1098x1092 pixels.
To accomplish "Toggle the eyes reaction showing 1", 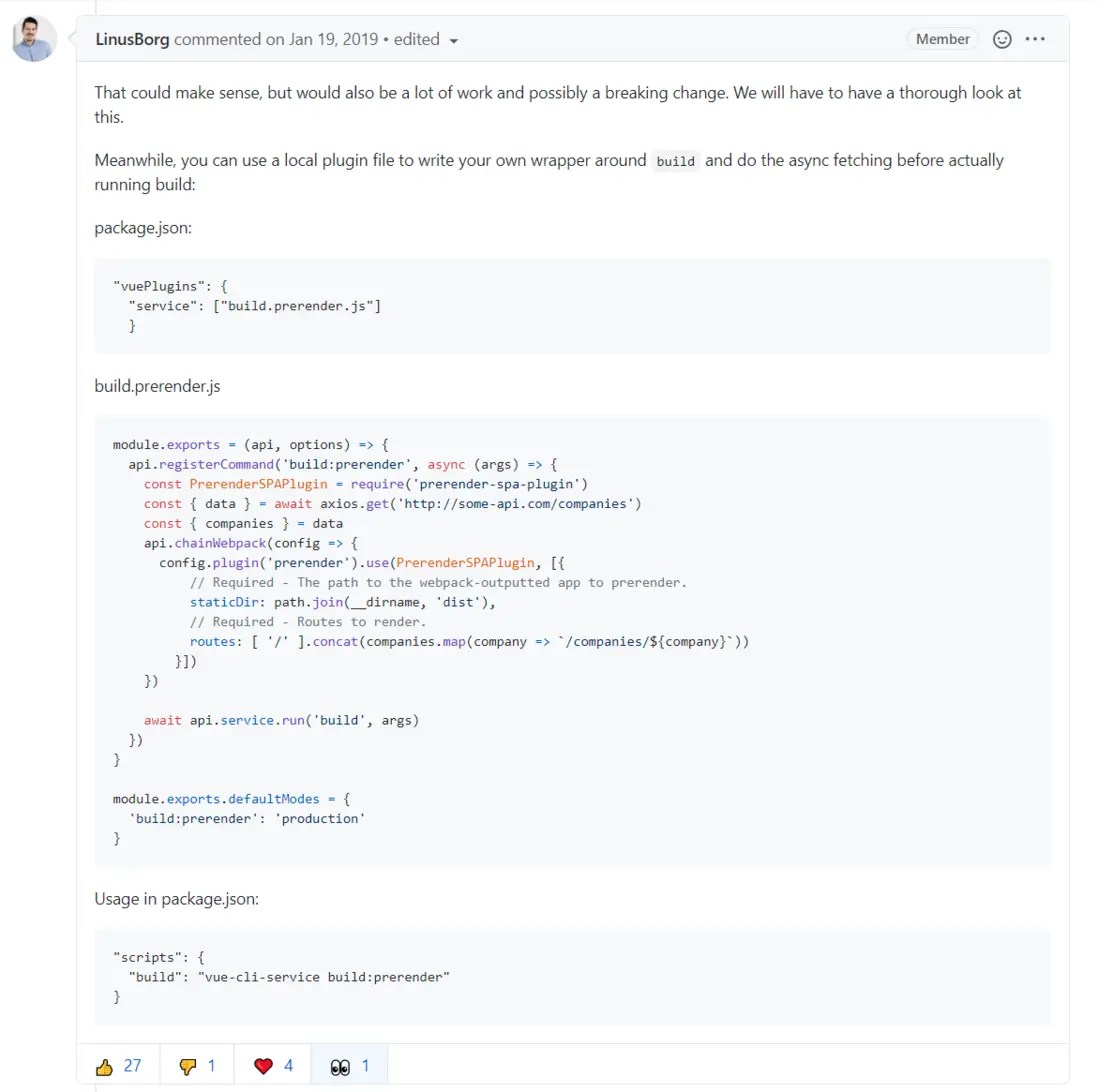I will pos(348,1064).
